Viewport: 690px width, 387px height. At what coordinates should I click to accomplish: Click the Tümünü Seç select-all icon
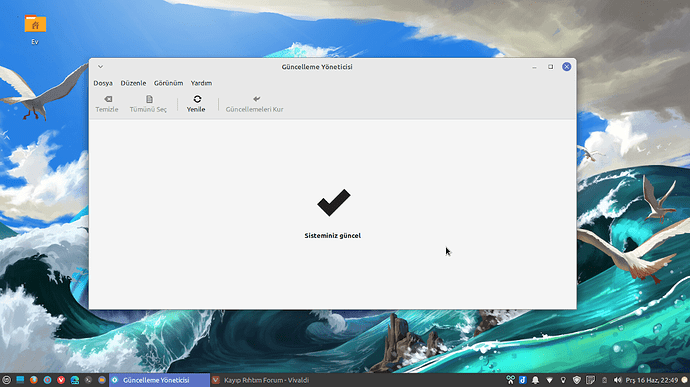click(x=149, y=99)
